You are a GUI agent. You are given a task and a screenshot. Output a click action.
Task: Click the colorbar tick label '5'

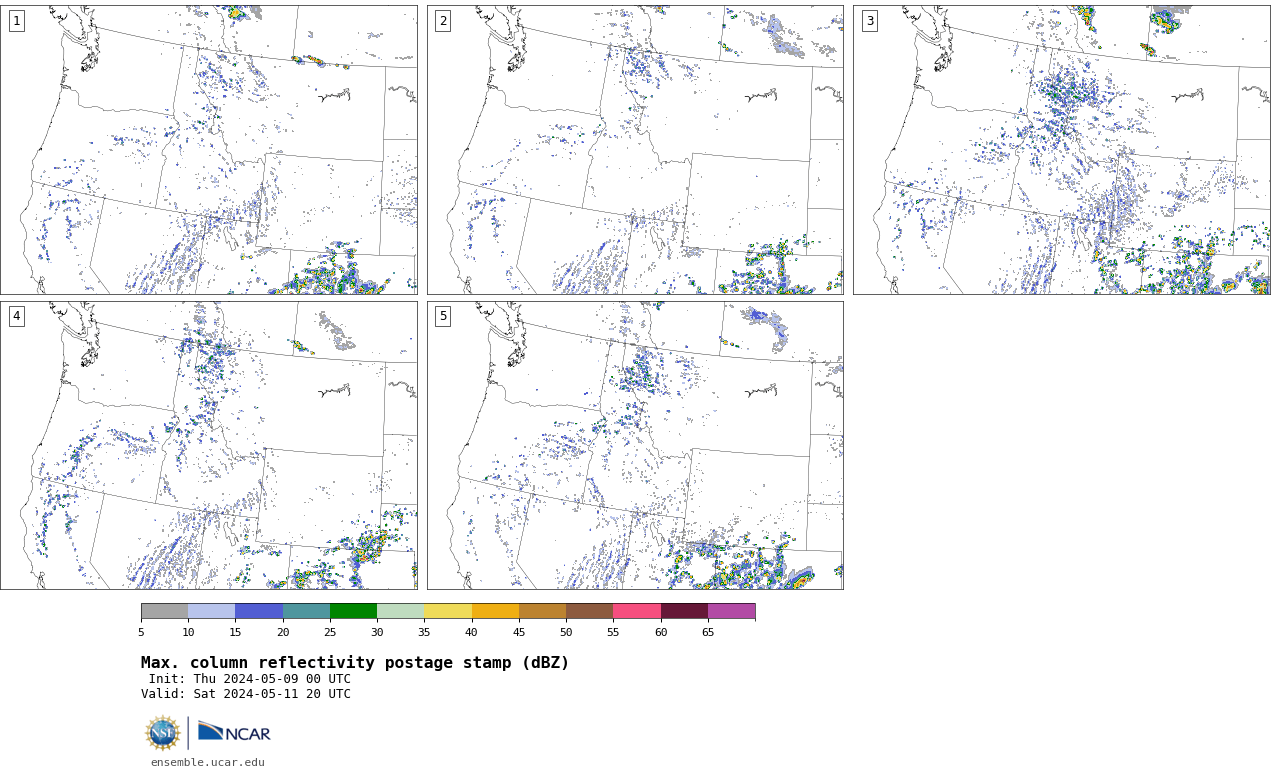141,633
